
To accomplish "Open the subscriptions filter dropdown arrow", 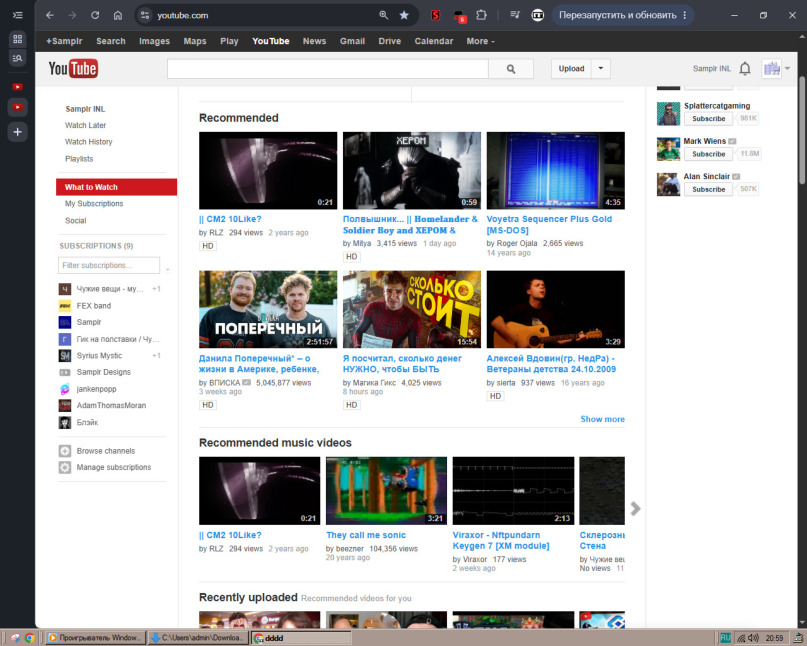I will pyautogui.click(x=167, y=270).
